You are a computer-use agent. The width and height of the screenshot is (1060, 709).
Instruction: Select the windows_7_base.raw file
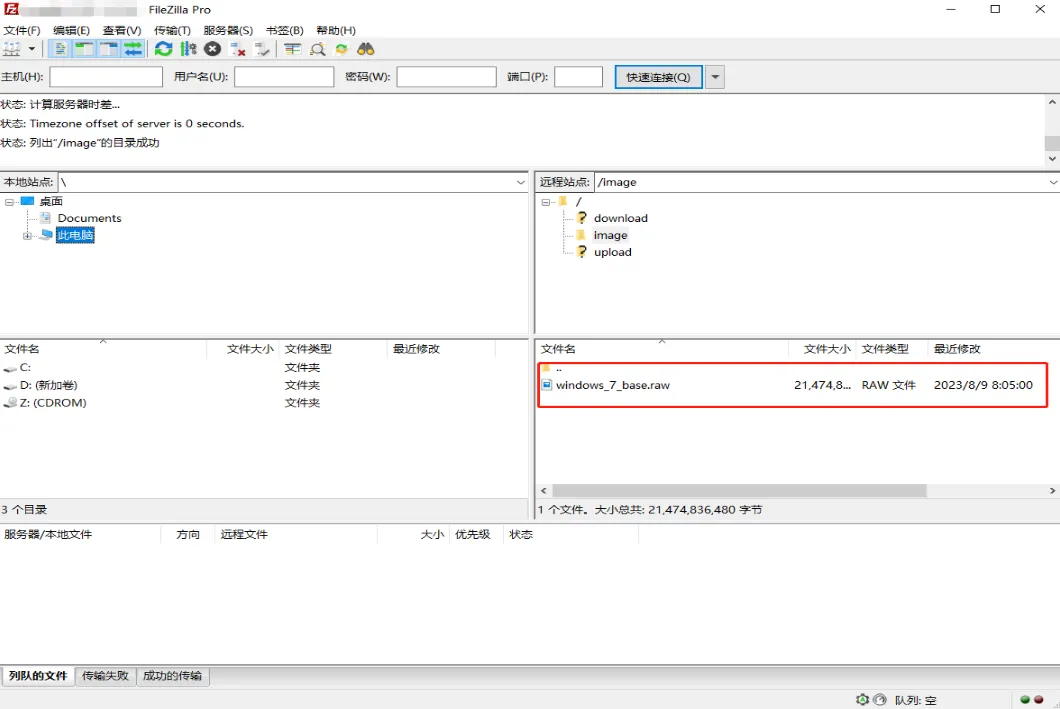point(614,384)
